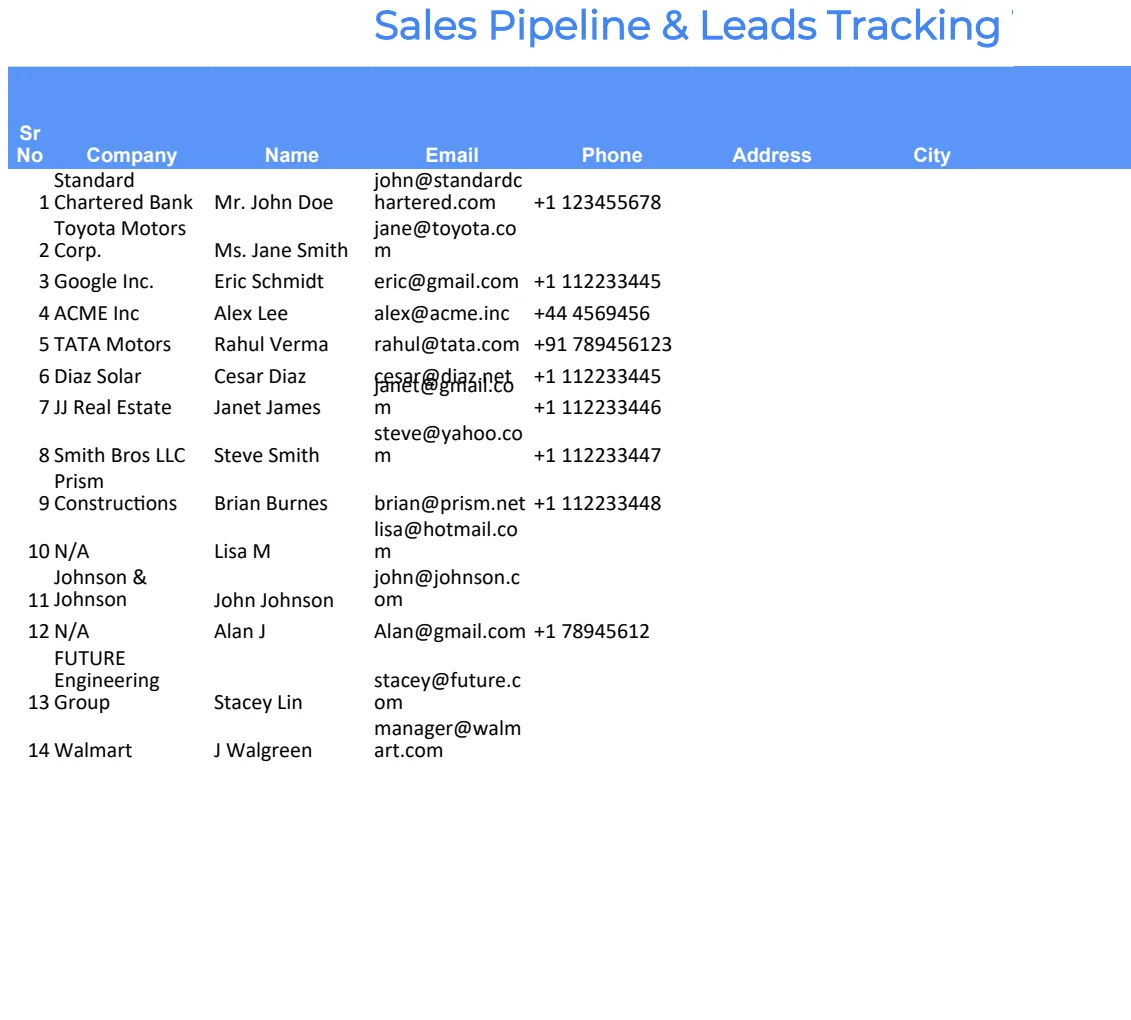Click the manager@walmart.com email cell
1131x1020 pixels.
[447, 739]
